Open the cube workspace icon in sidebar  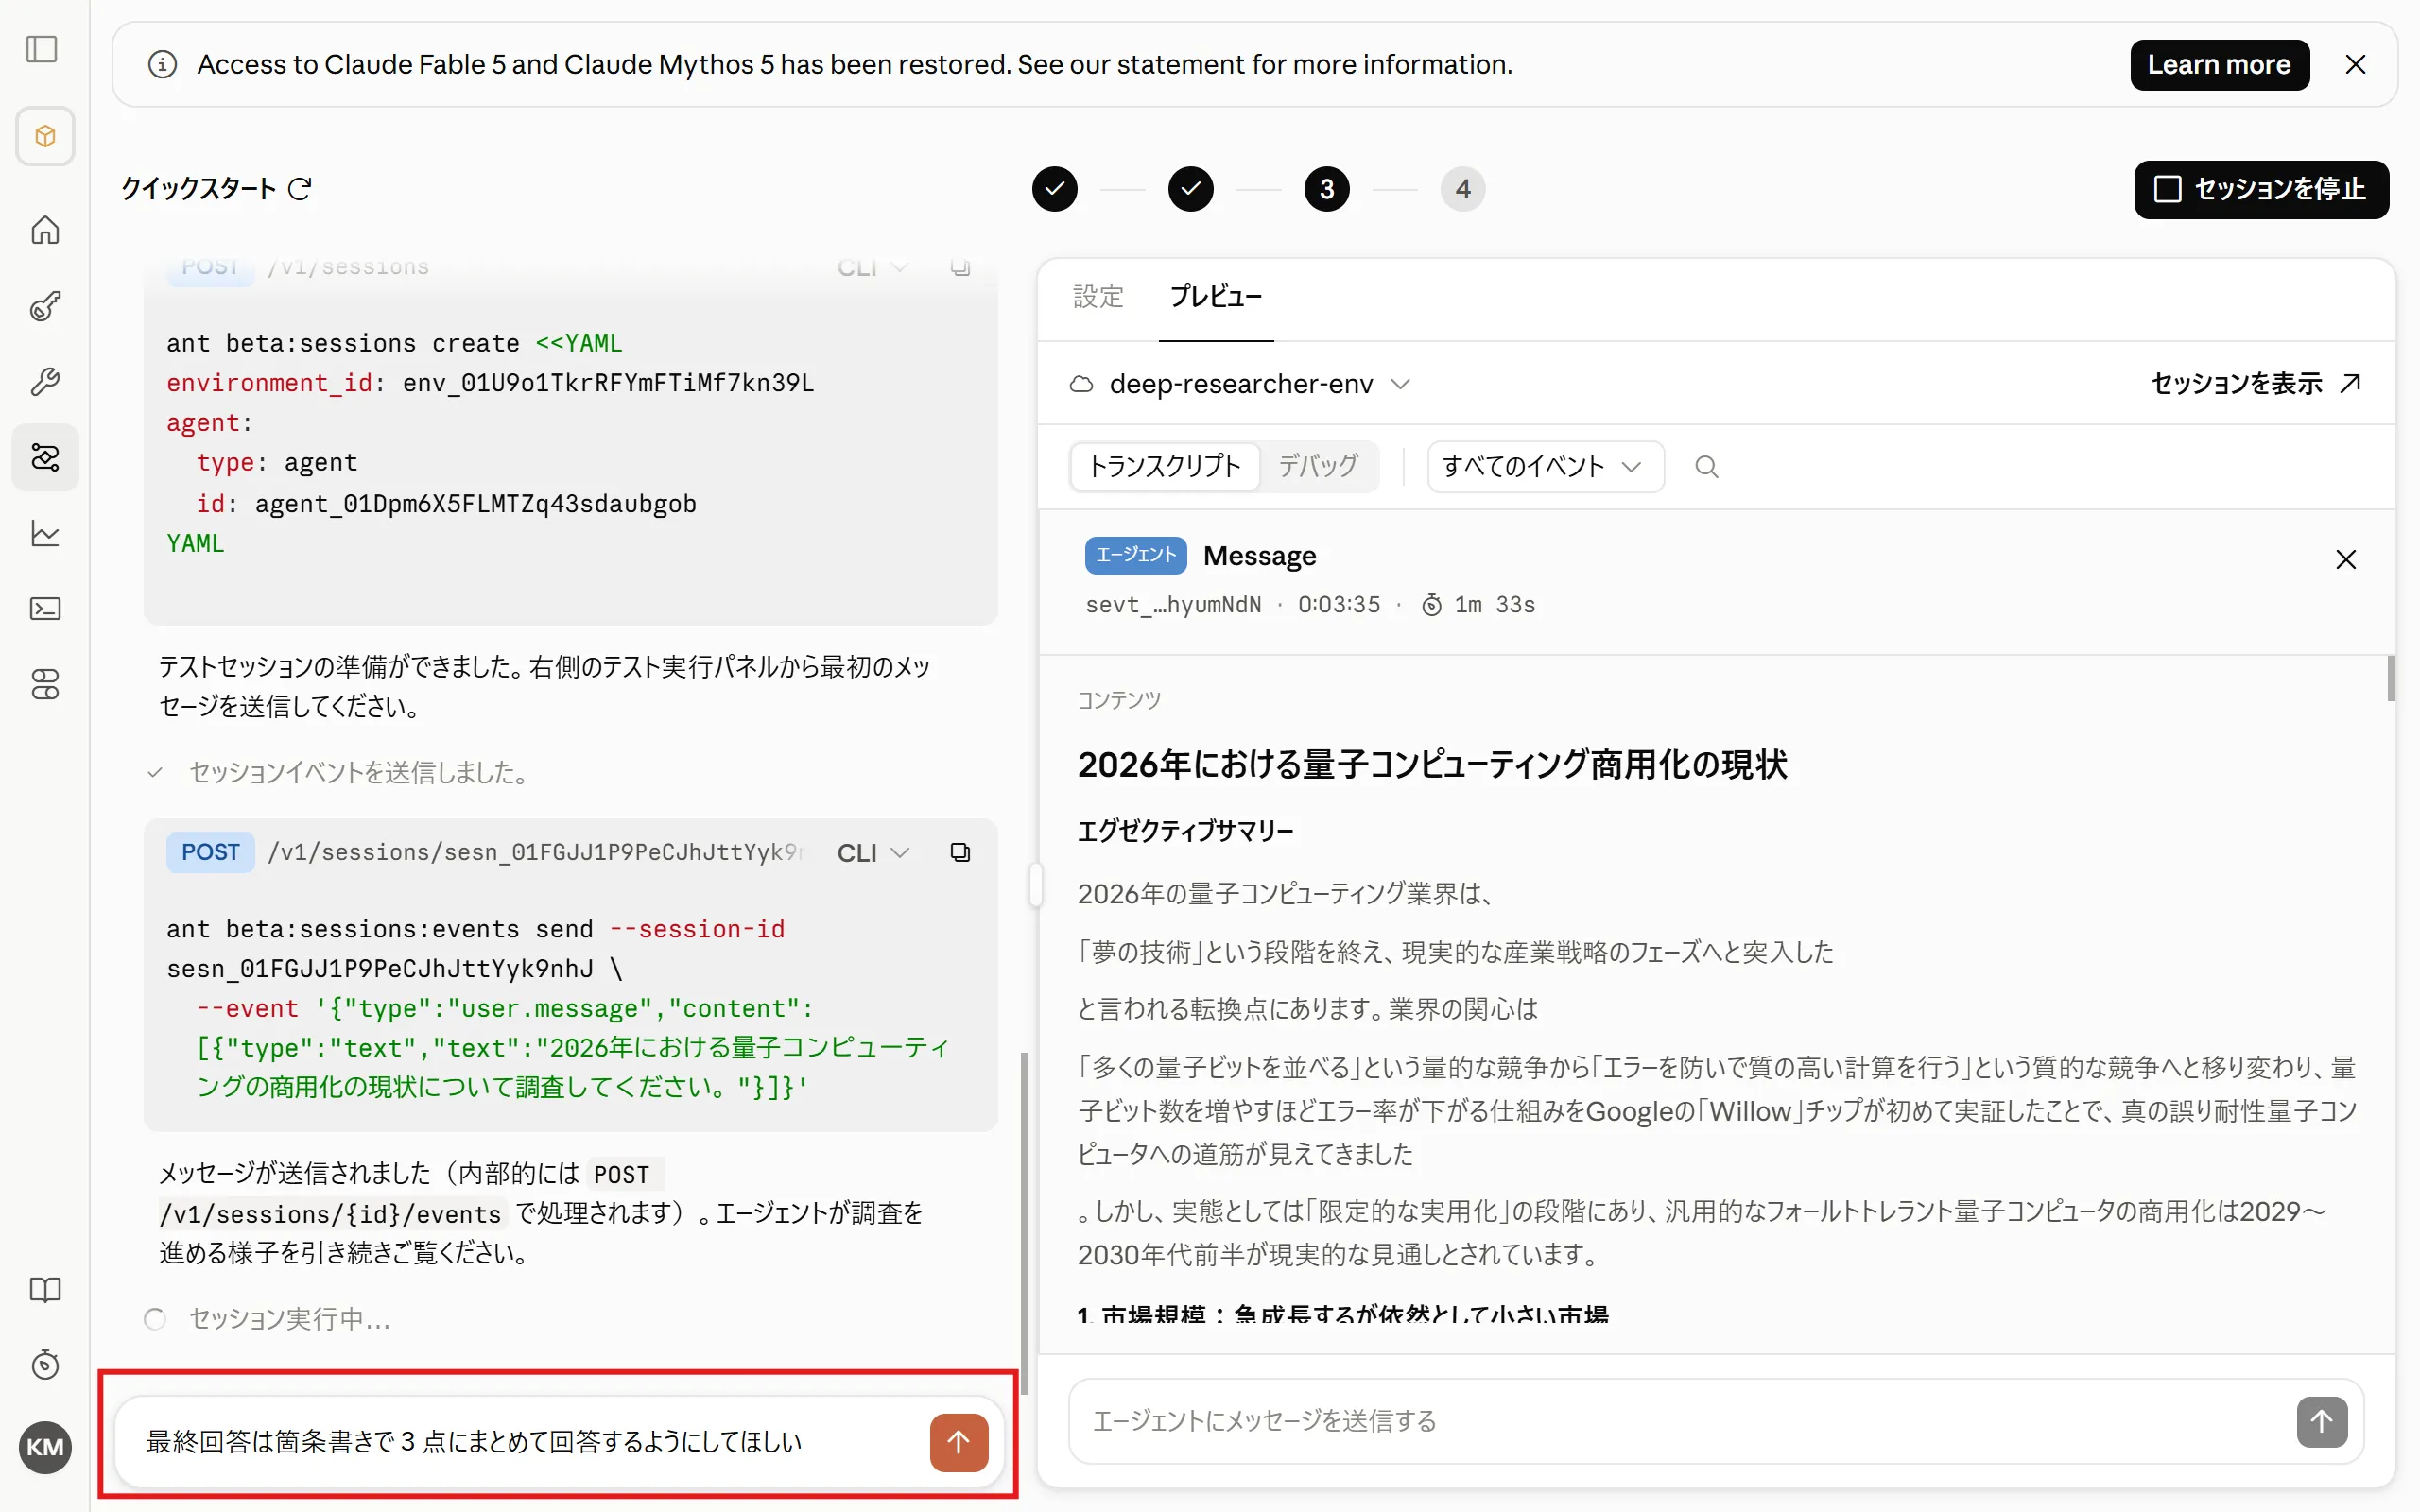coord(45,136)
